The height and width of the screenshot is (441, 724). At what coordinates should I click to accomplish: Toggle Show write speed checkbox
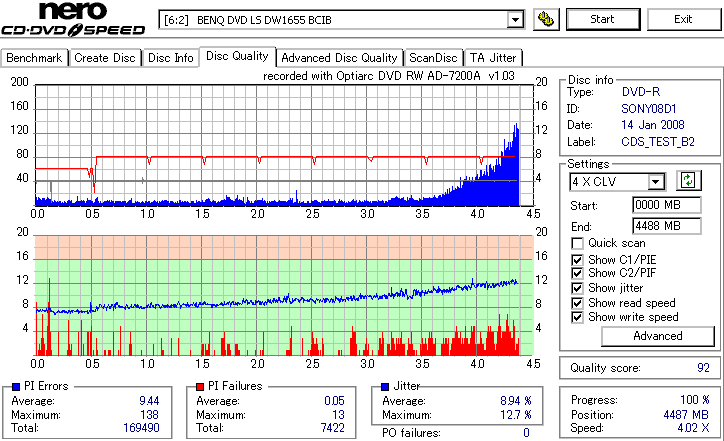point(577,317)
